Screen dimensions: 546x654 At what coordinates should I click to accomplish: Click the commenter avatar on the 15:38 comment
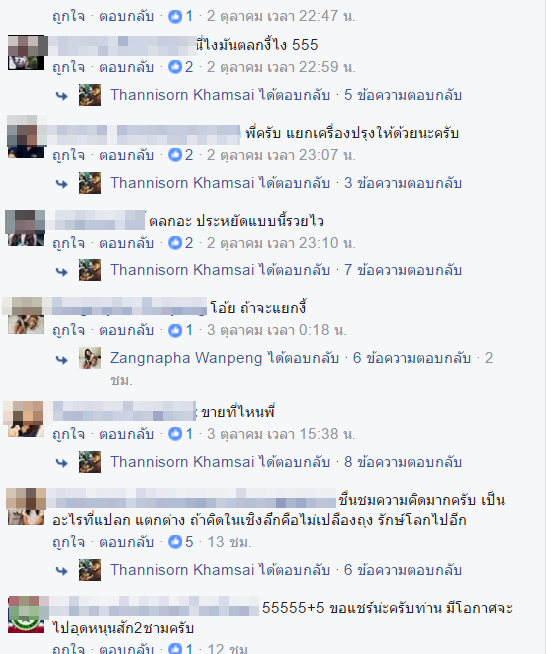coord(26,419)
